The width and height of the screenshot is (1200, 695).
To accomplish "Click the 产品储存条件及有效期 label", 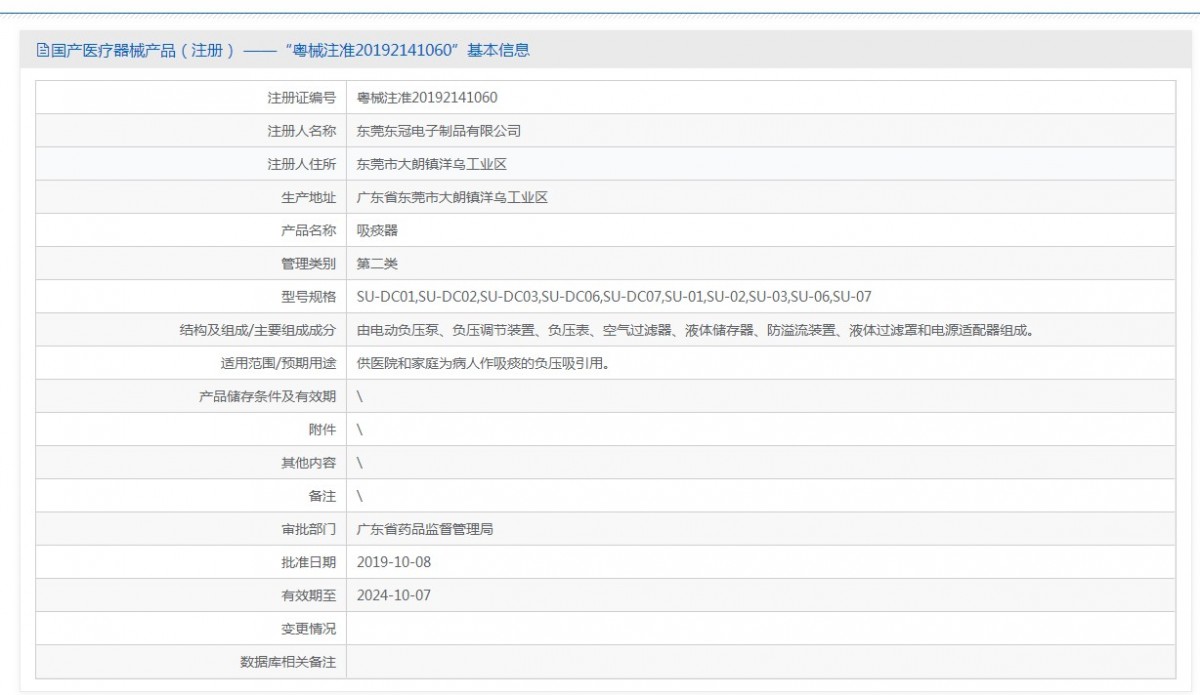I will [268, 396].
